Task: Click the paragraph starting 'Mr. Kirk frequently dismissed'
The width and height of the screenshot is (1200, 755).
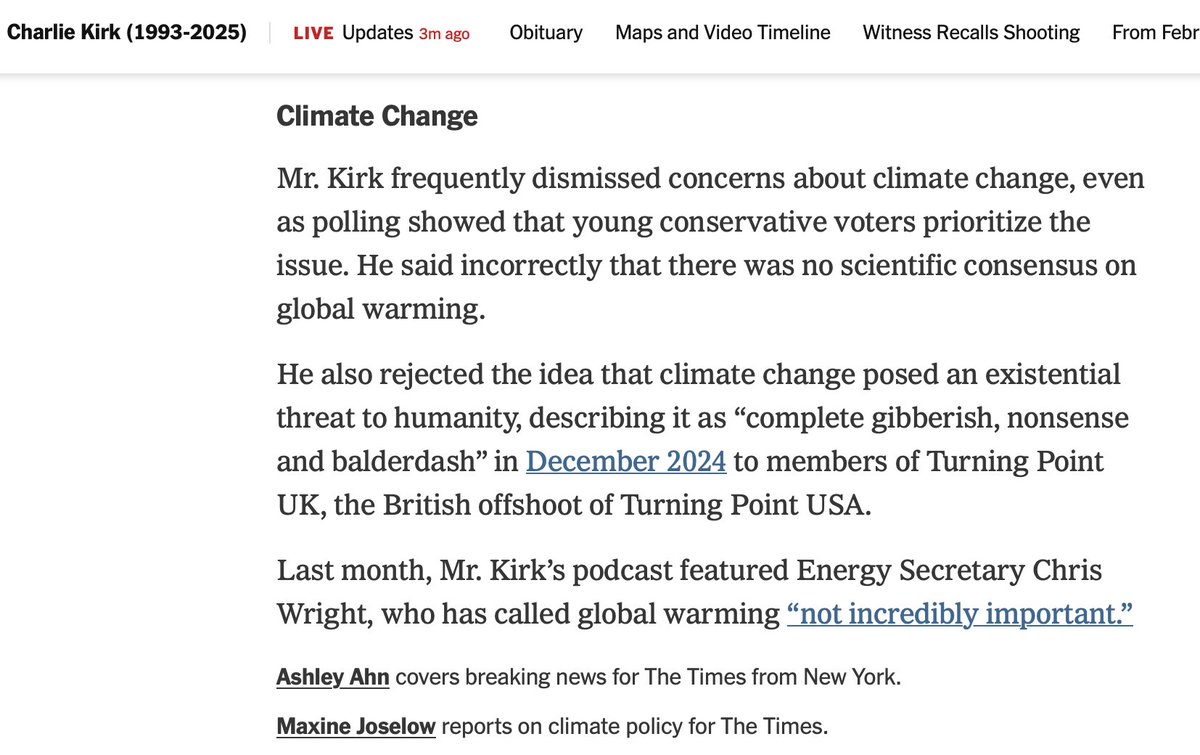Action: [710, 244]
